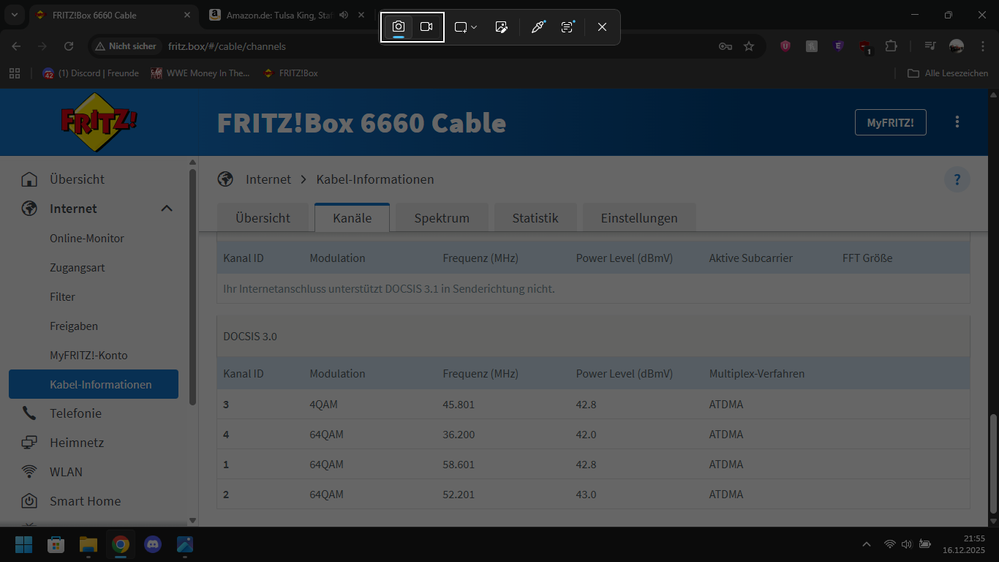Switch to the Amazon.de Tulsa King tab
Image resolution: width=999 pixels, height=562 pixels.
pyautogui.click(x=278, y=15)
